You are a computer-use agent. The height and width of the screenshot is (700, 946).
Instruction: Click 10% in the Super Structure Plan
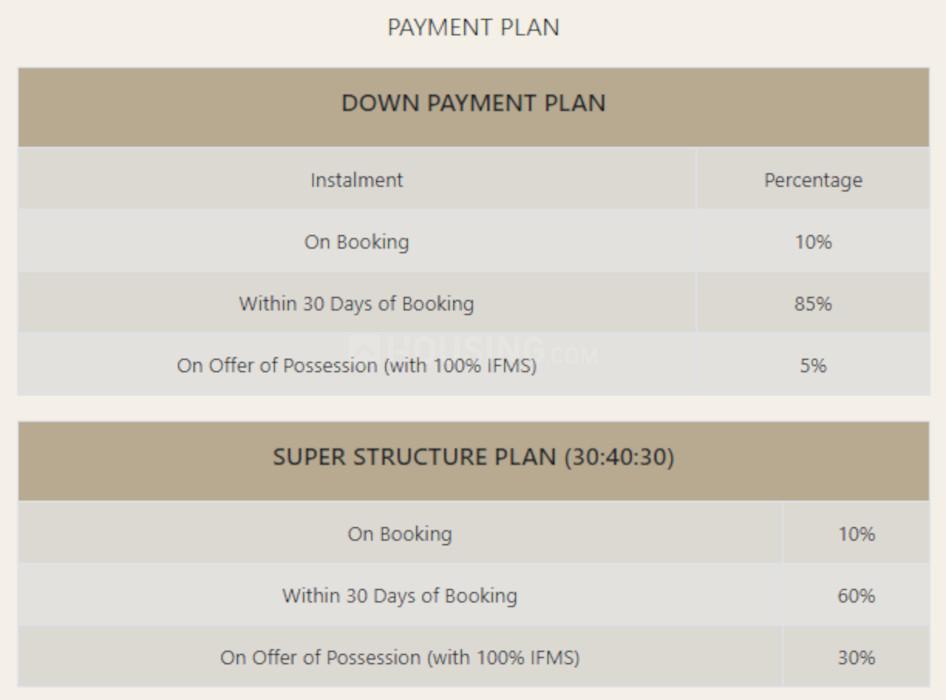tap(856, 534)
